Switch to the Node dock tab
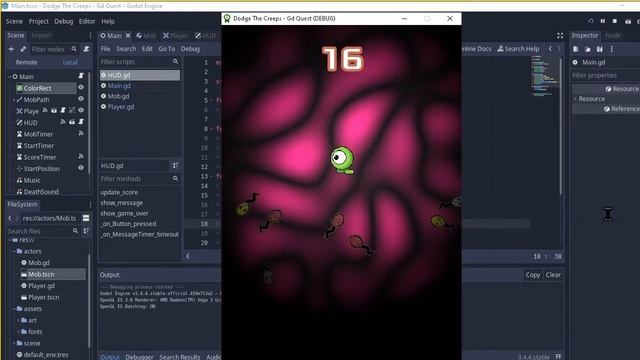 point(613,36)
